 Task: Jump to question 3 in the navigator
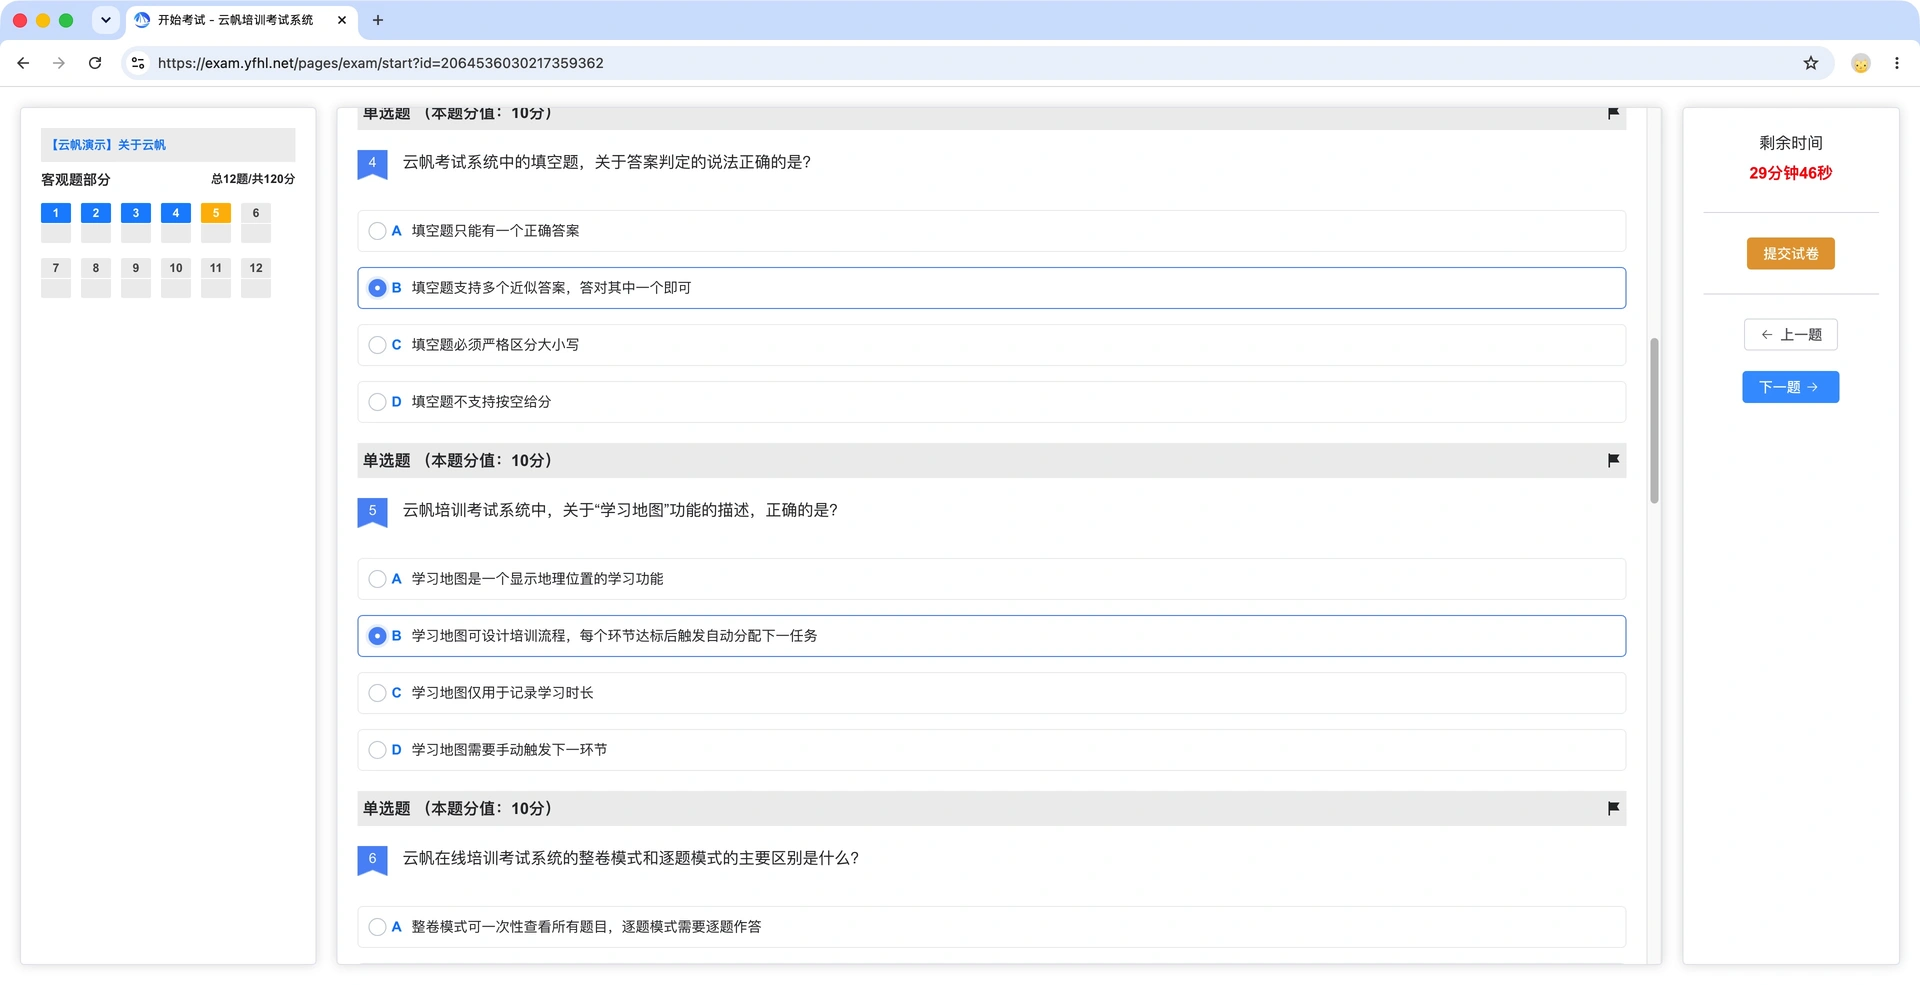pyautogui.click(x=136, y=222)
